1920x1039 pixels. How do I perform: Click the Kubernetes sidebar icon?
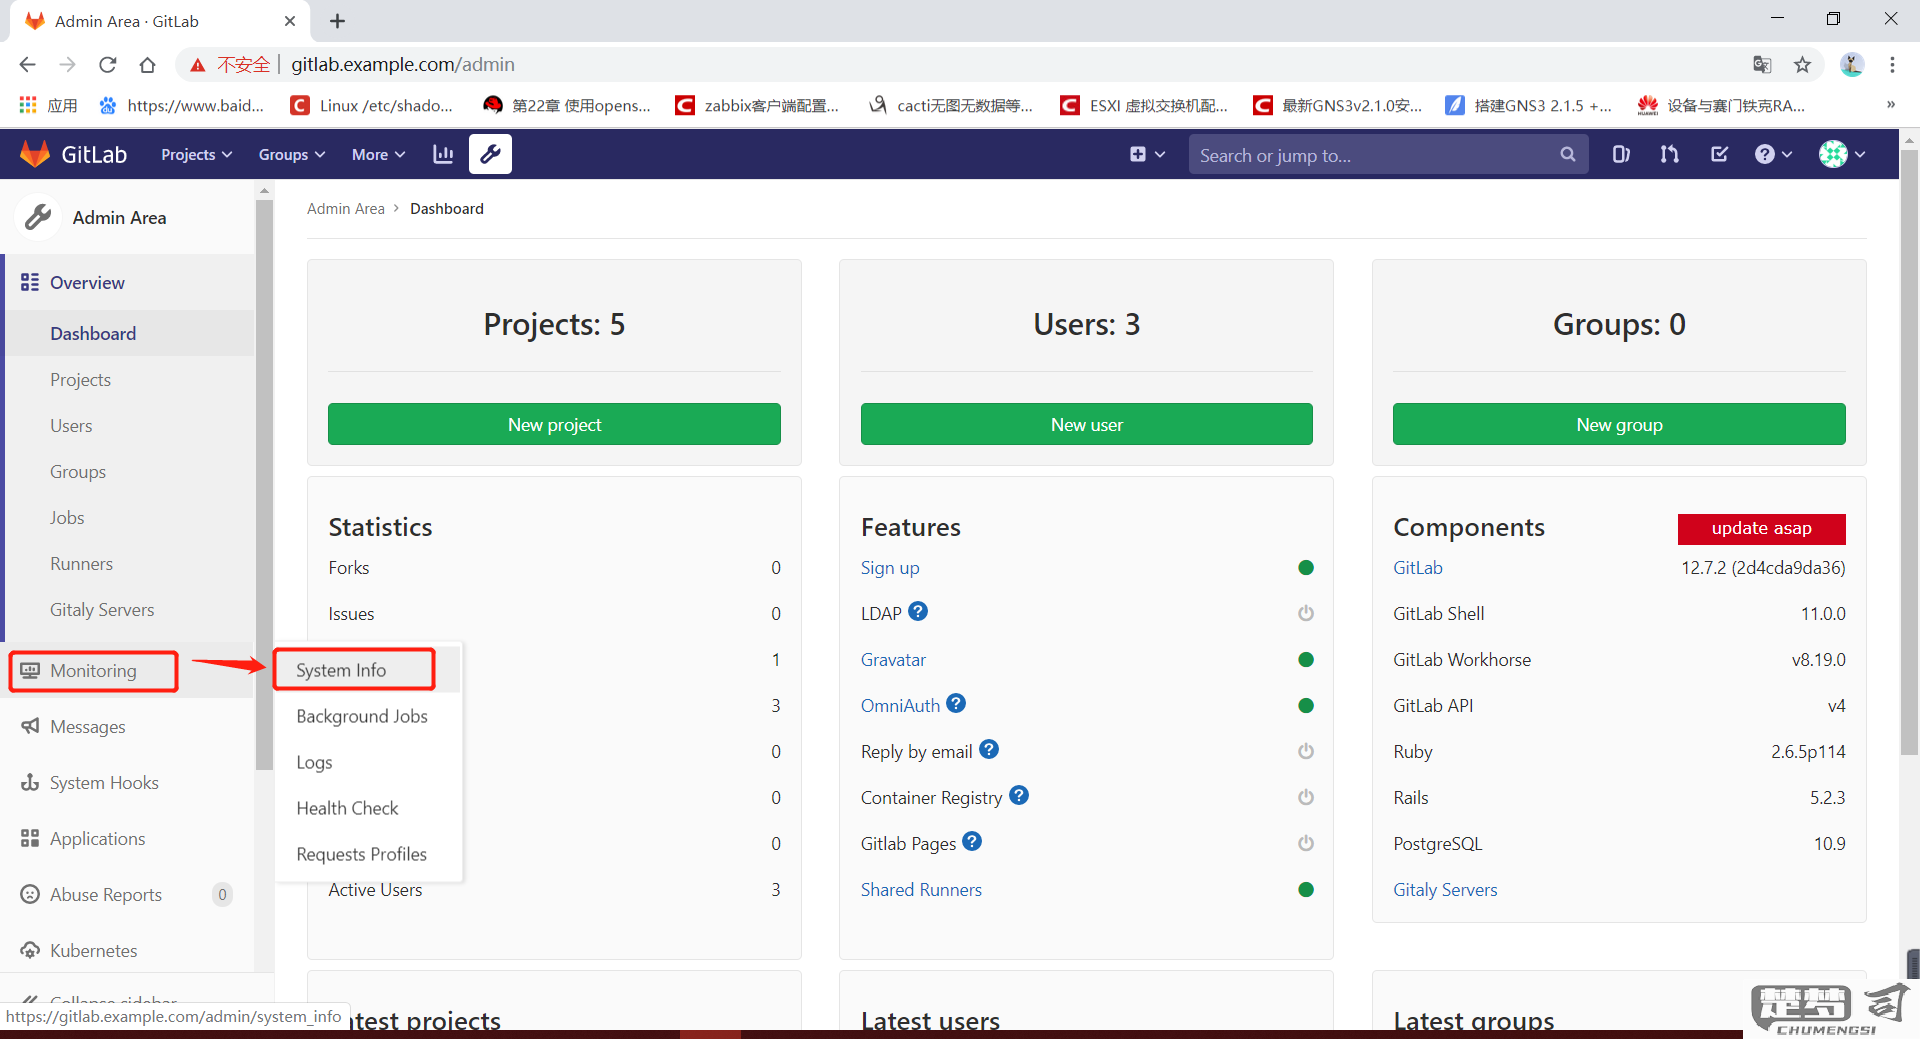[30, 950]
